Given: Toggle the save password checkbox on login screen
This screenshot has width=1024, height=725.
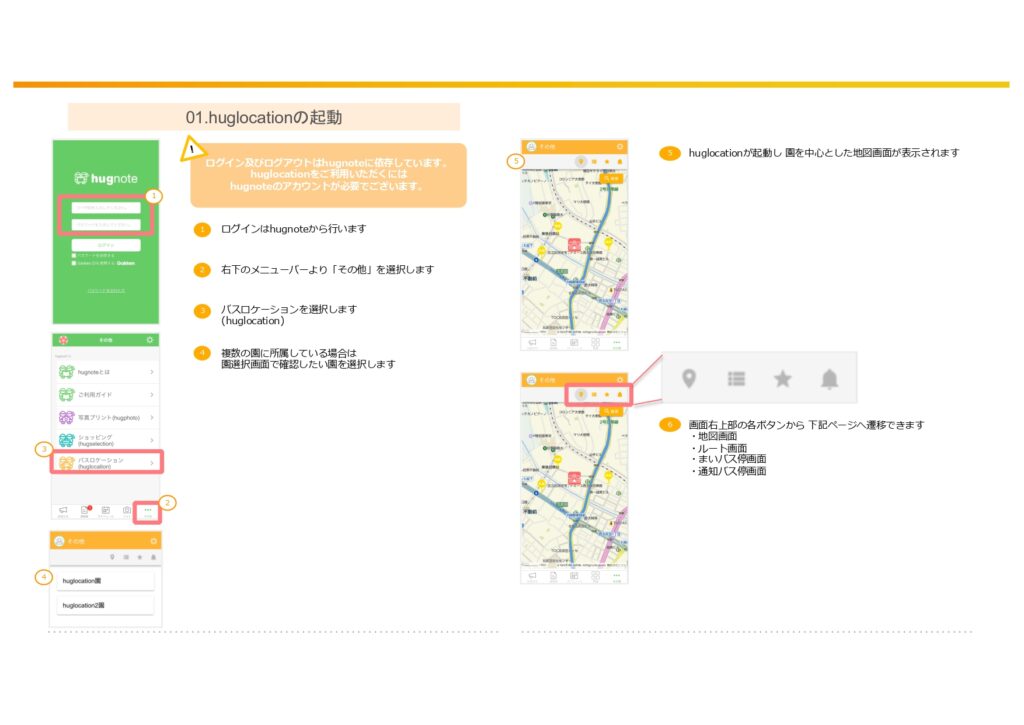Looking at the screenshot, I should click(73, 255).
